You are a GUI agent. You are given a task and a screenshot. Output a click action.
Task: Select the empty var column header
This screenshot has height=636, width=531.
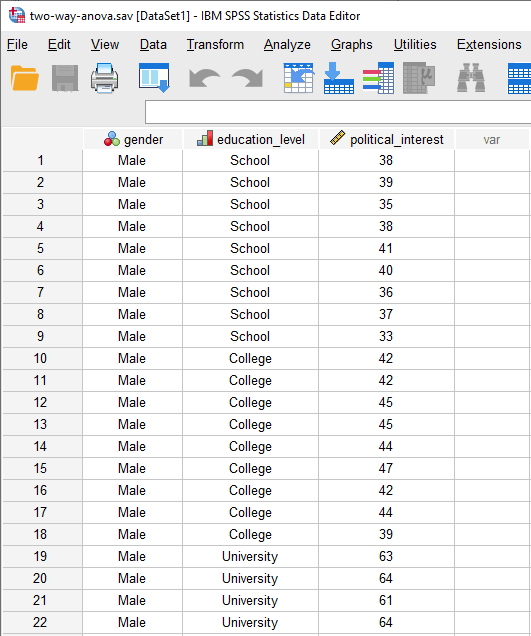click(492, 140)
